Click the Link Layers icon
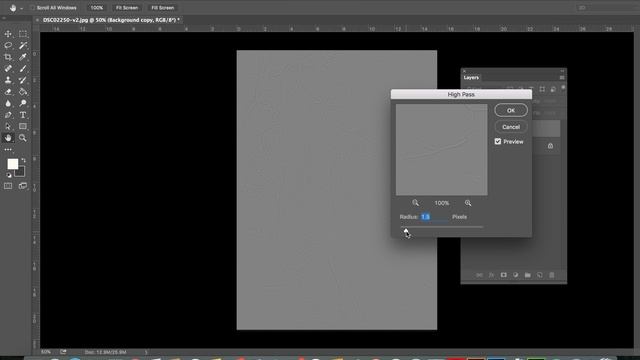 click(479, 275)
